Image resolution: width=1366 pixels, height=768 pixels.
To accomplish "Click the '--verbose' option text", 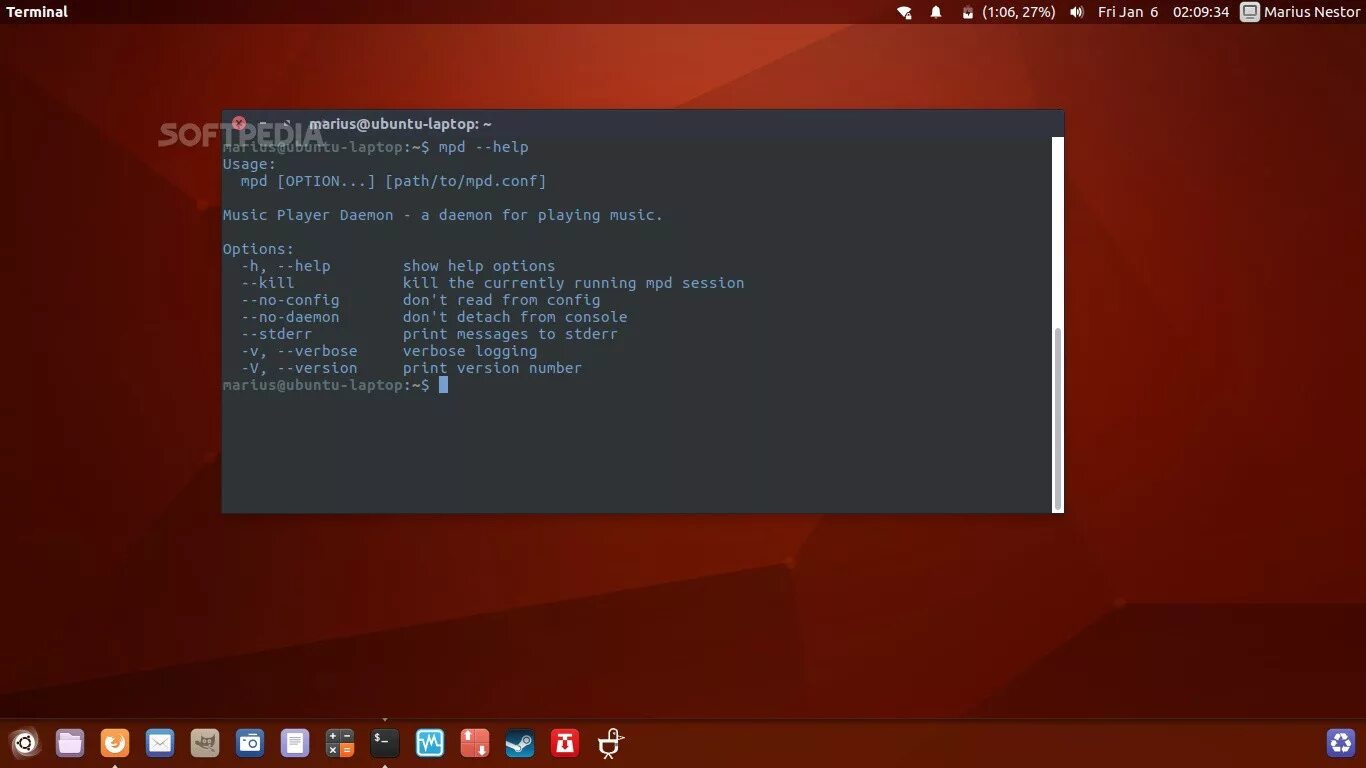I will (x=317, y=351).
